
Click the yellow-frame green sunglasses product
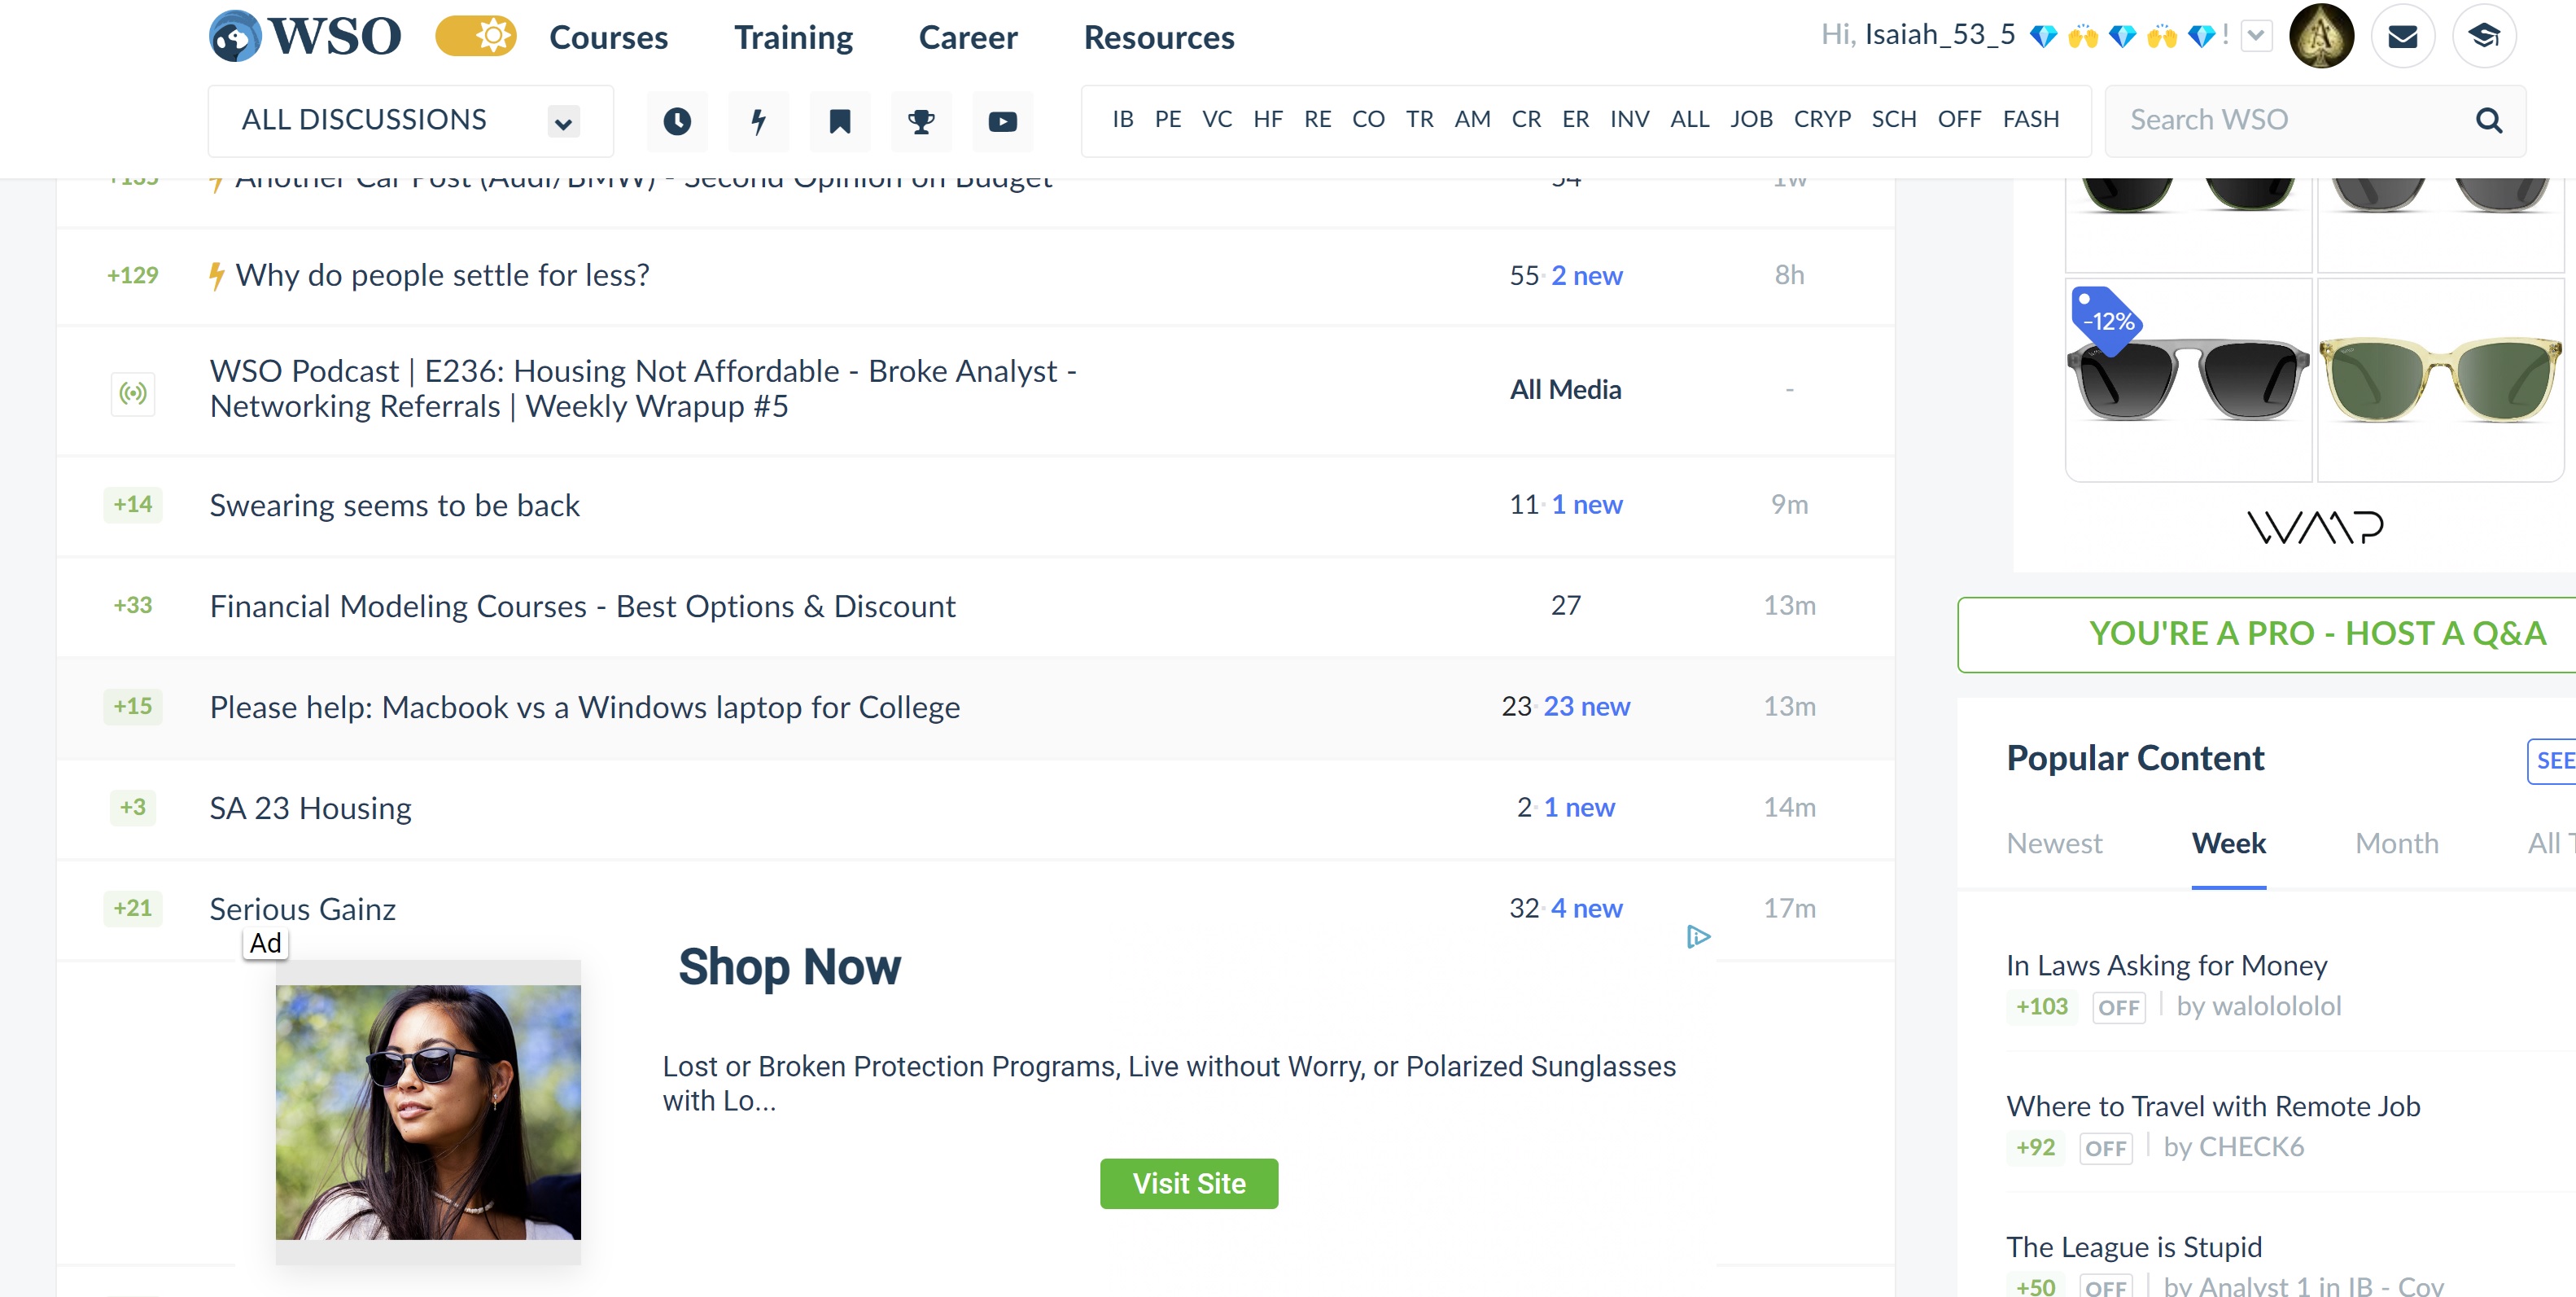2440,380
